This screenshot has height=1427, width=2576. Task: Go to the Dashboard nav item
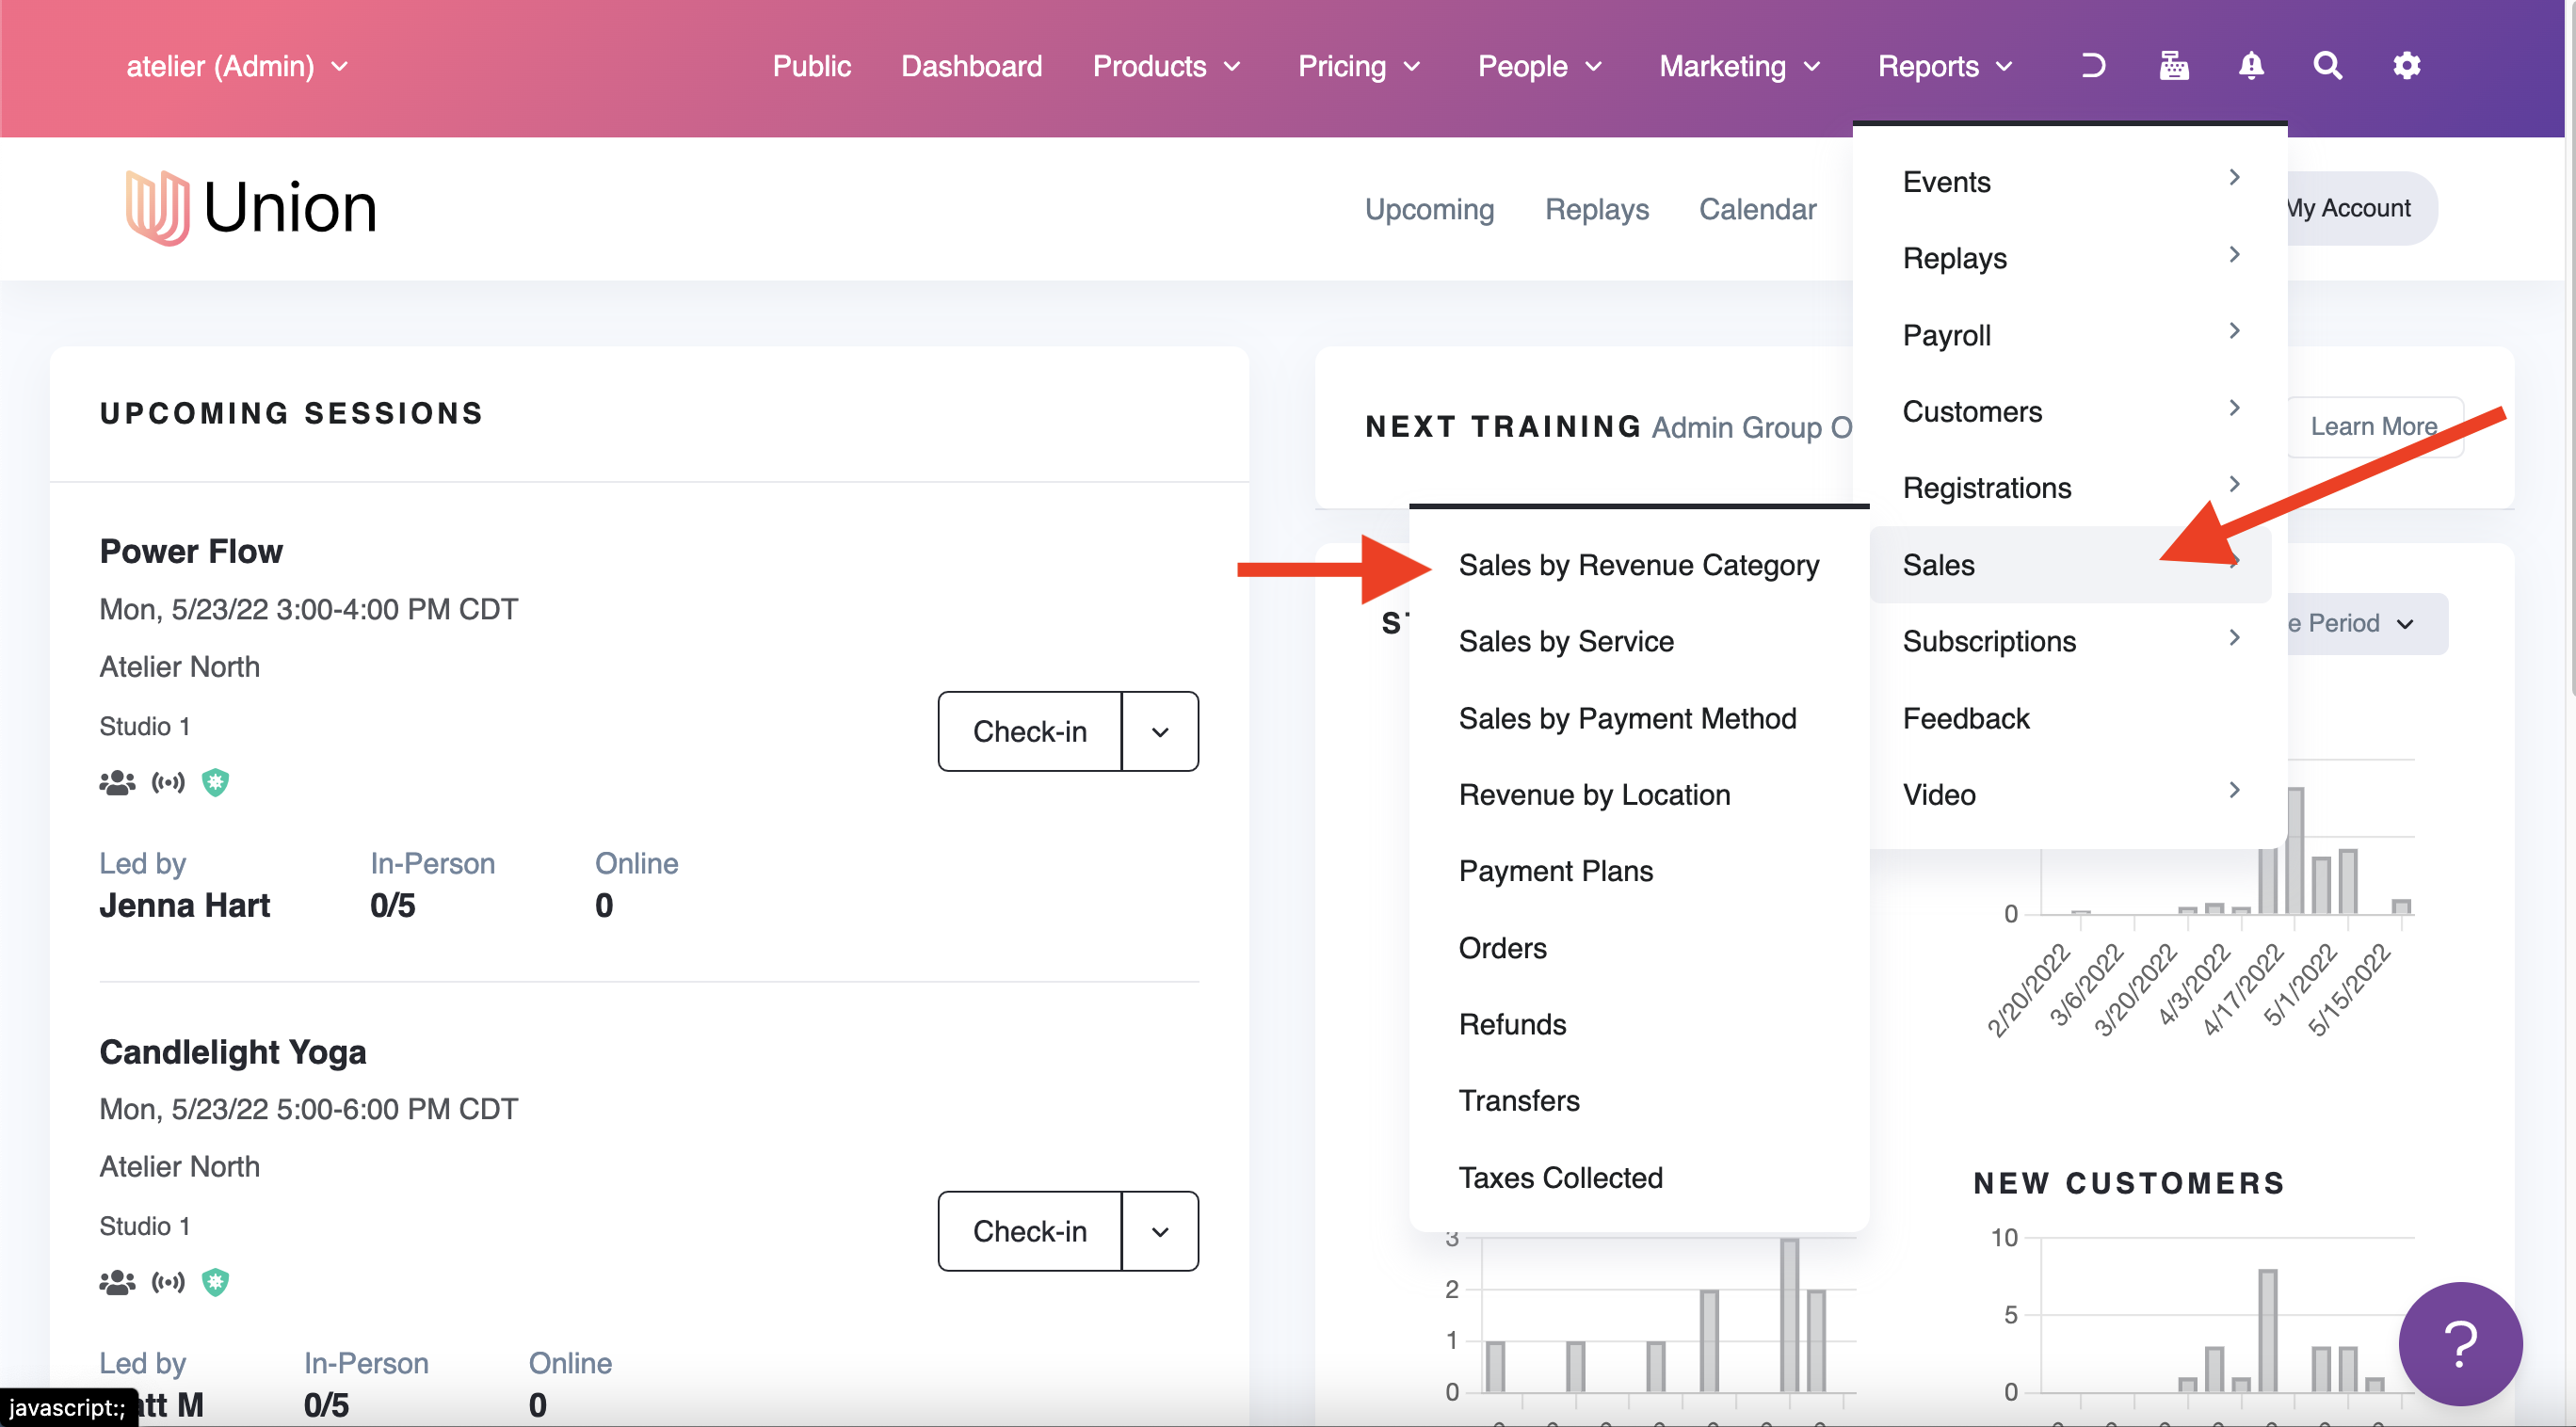click(971, 66)
